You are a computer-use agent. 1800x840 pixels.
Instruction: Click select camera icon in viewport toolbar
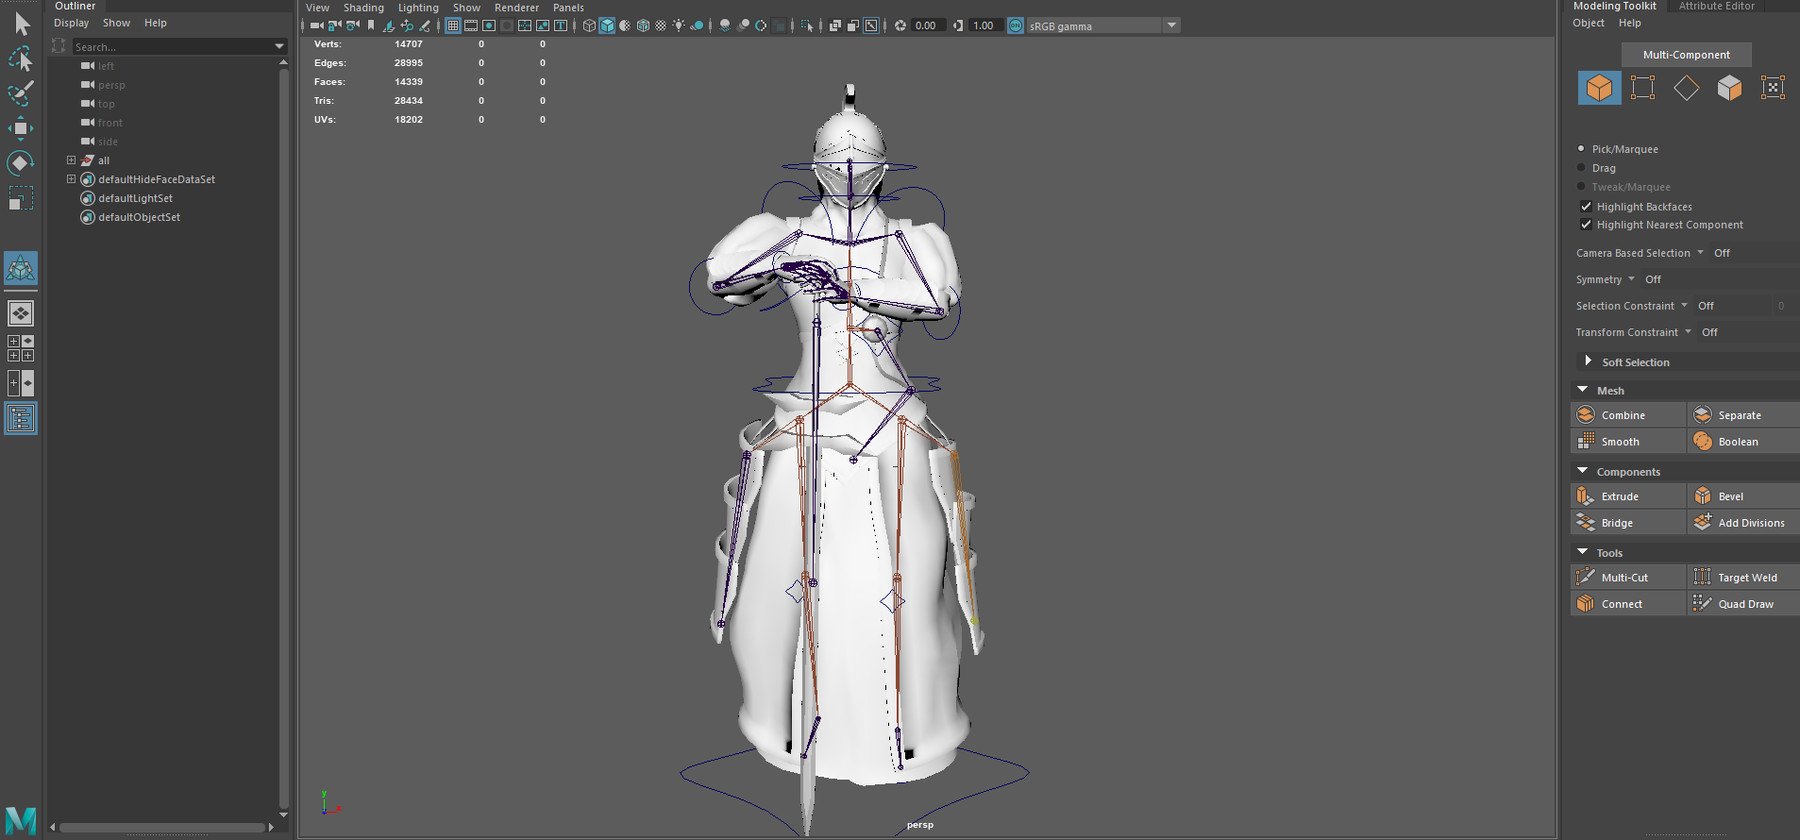click(x=317, y=25)
